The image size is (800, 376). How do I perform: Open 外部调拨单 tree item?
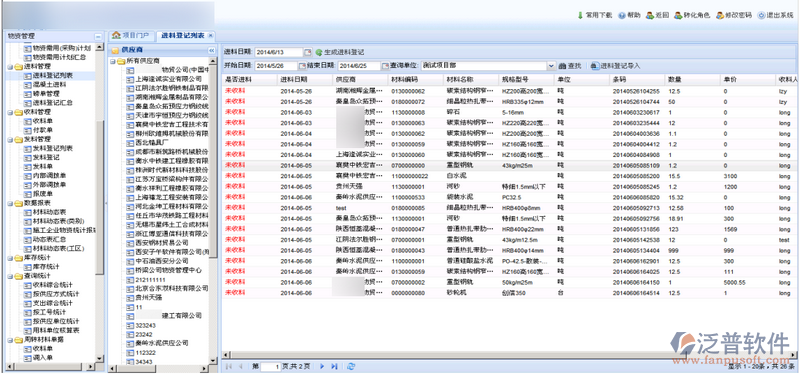pyautogui.click(x=49, y=185)
